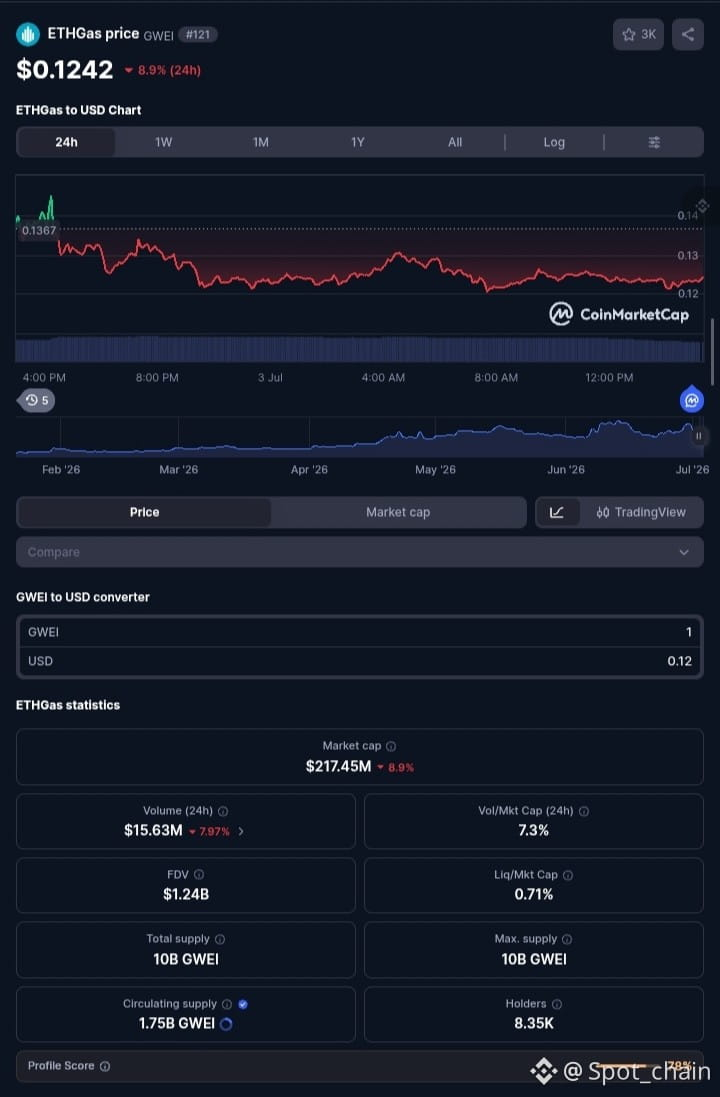Screen dimensions: 720x1097
Task: Open the history icon showing 5 events
Action: (36, 400)
